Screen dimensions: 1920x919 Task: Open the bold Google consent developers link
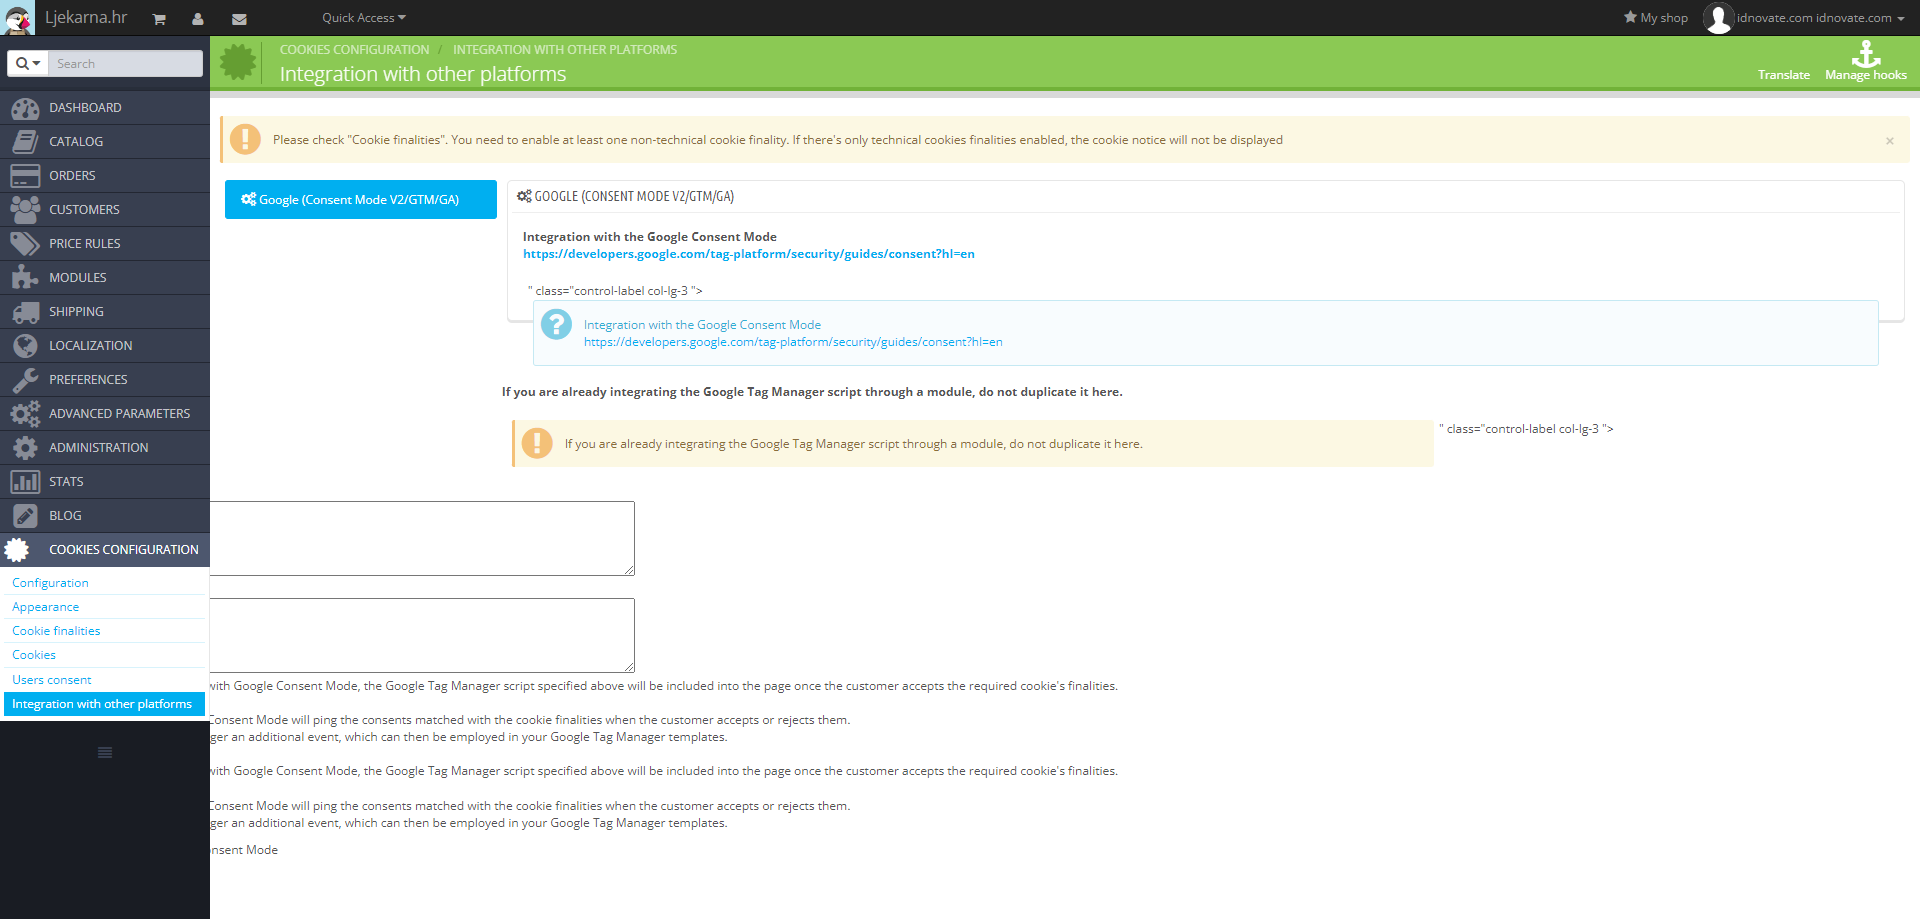[749, 254]
